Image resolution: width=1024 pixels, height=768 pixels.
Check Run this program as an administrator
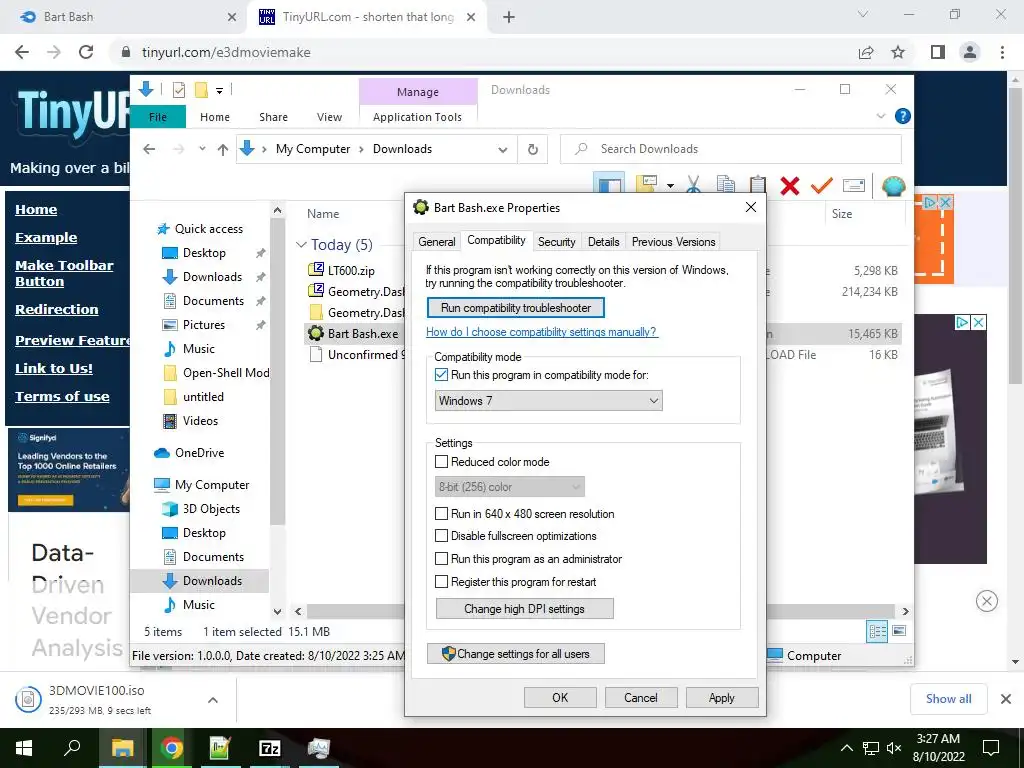441,559
